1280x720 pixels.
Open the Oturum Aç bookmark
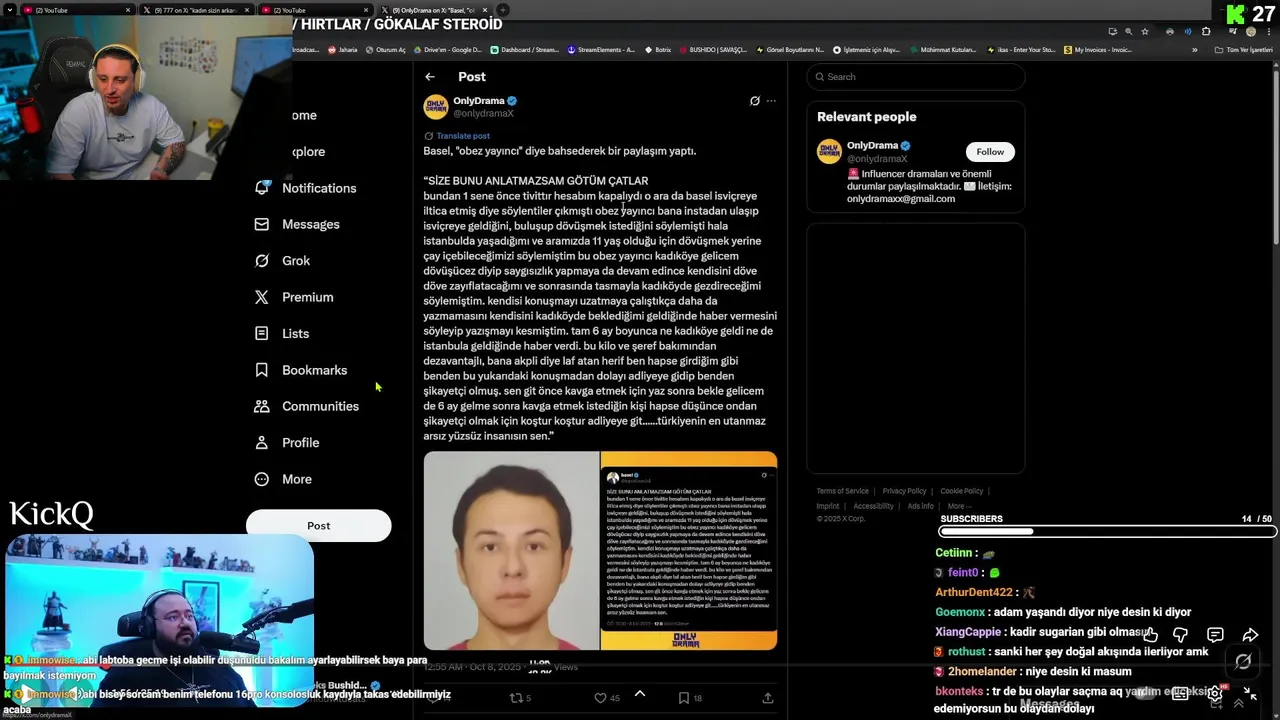point(385,49)
